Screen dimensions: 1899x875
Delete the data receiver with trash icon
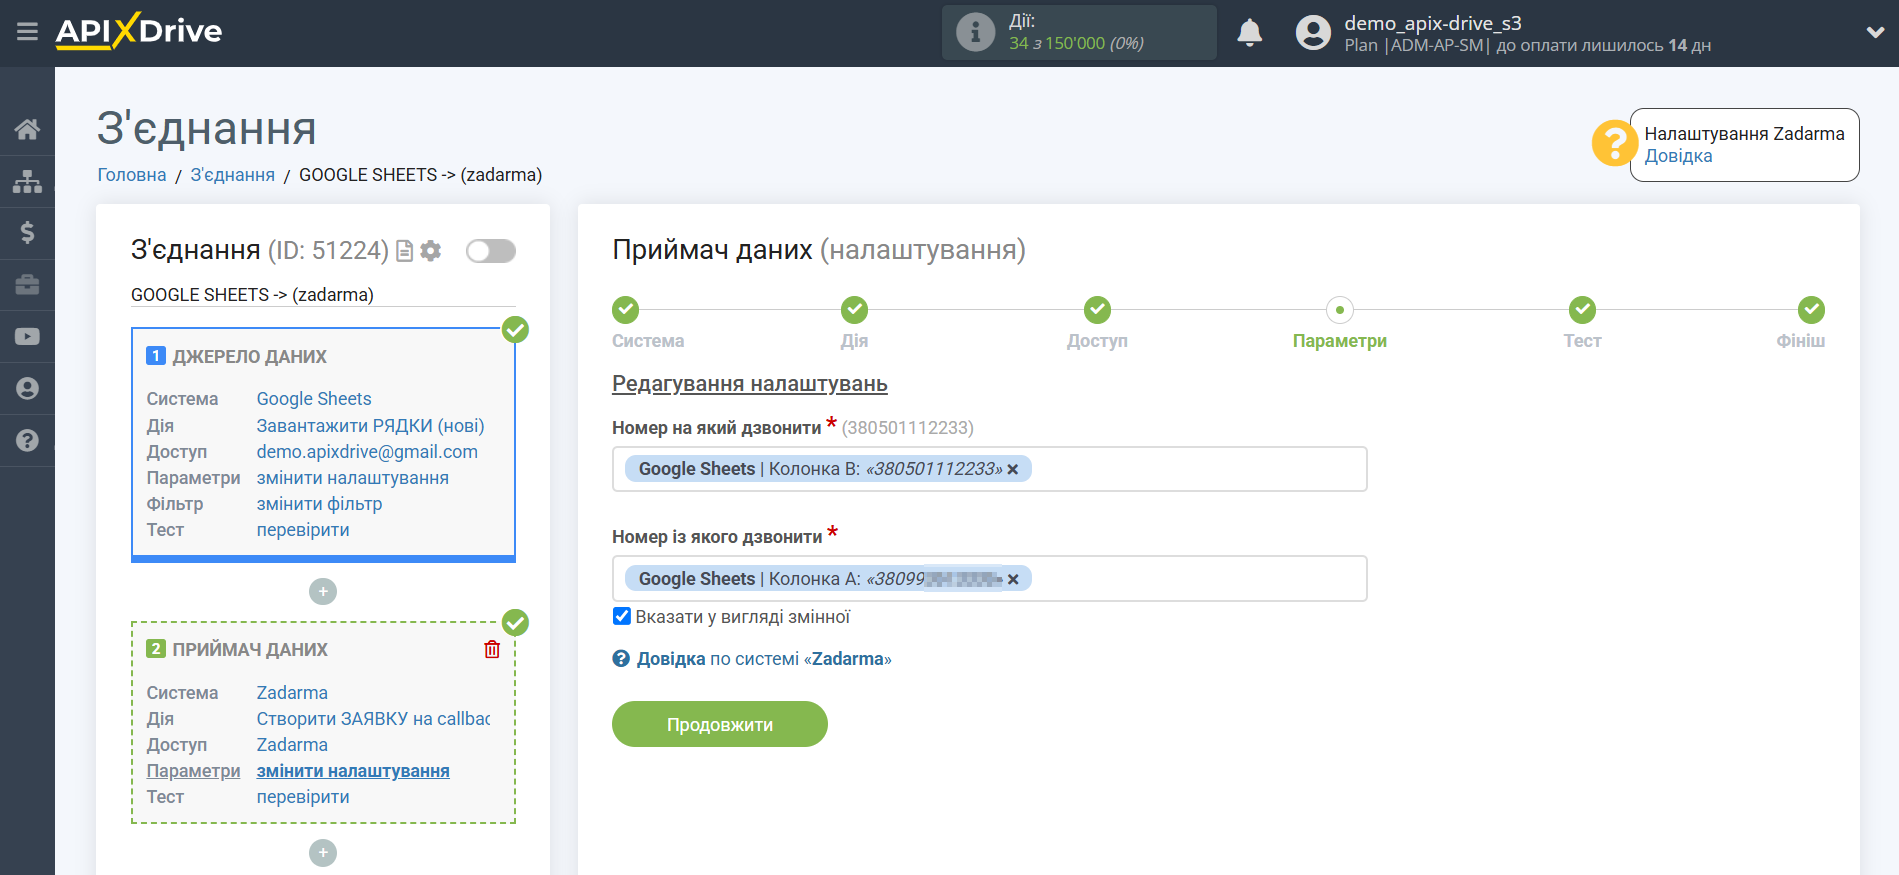pyautogui.click(x=492, y=650)
